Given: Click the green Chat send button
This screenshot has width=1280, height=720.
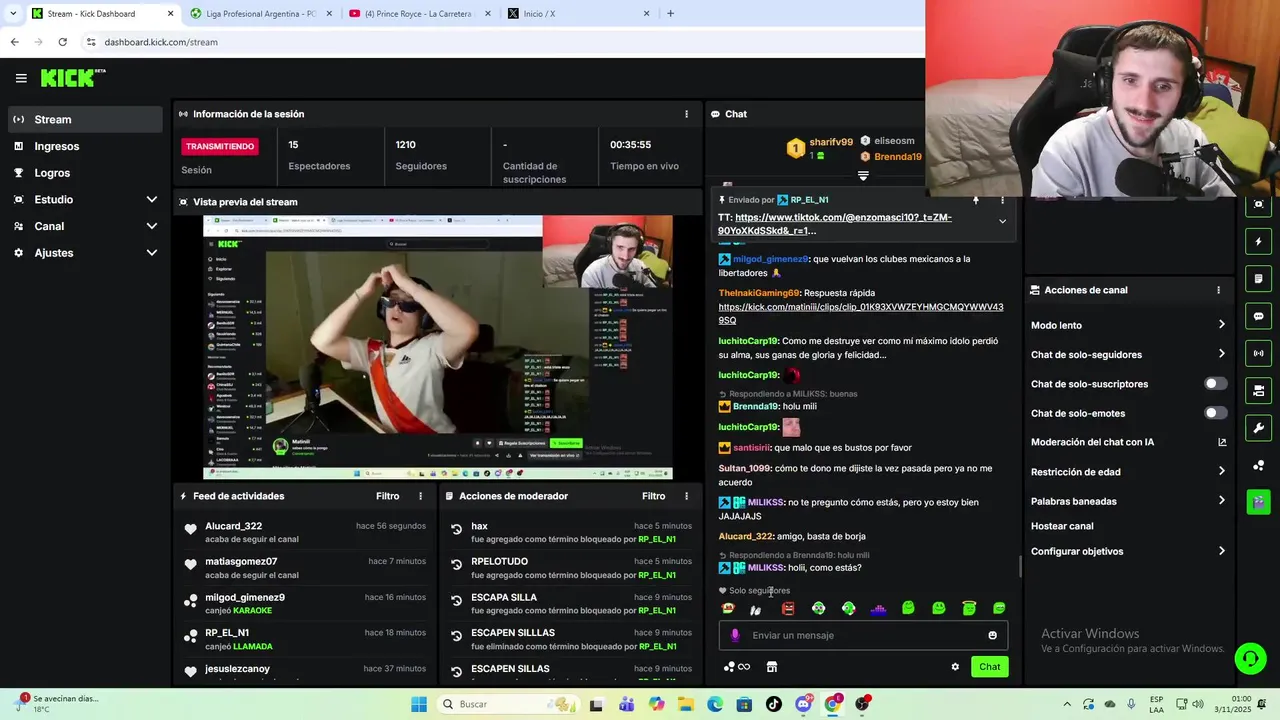Looking at the screenshot, I should coord(989,667).
